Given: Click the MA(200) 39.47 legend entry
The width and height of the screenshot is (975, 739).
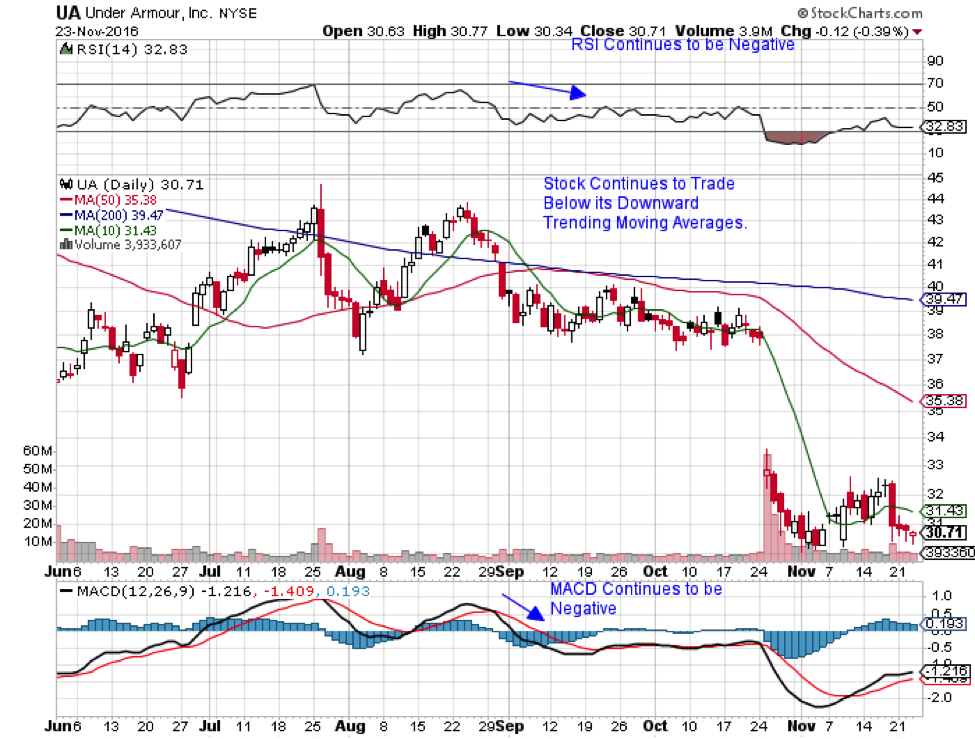Looking at the screenshot, I should click(113, 213).
